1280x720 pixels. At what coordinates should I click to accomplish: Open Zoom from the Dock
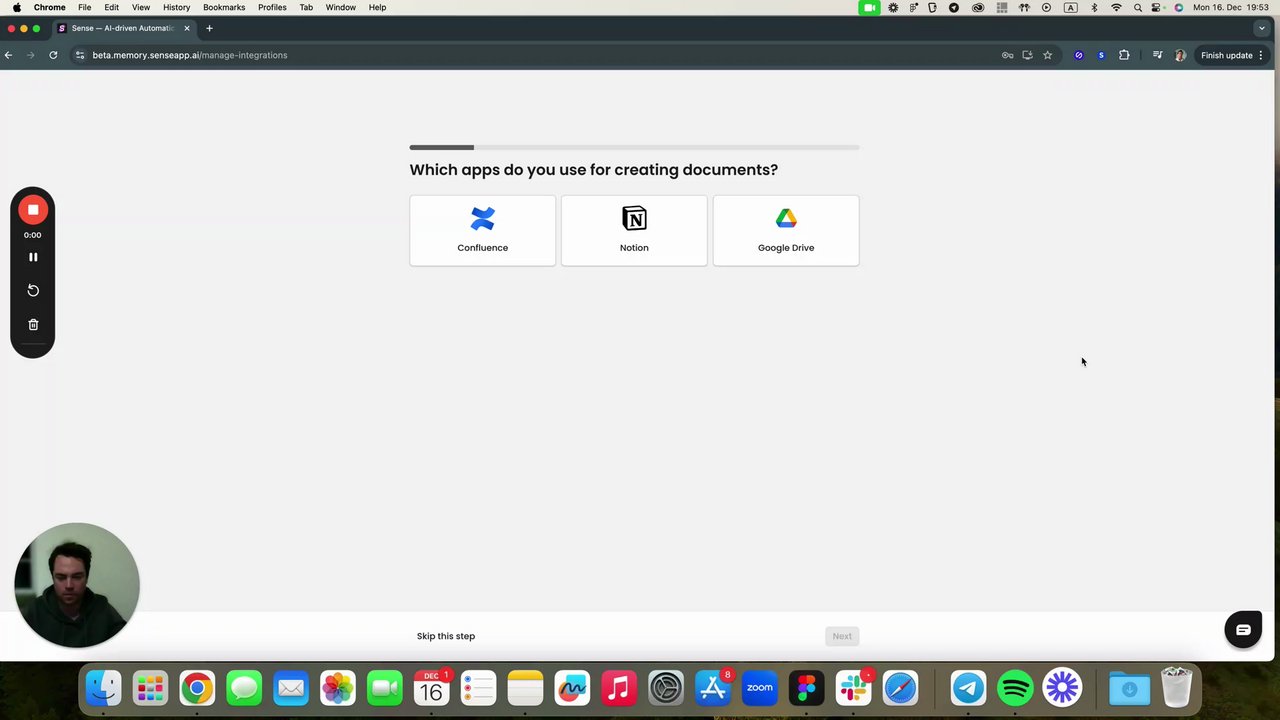coord(760,688)
